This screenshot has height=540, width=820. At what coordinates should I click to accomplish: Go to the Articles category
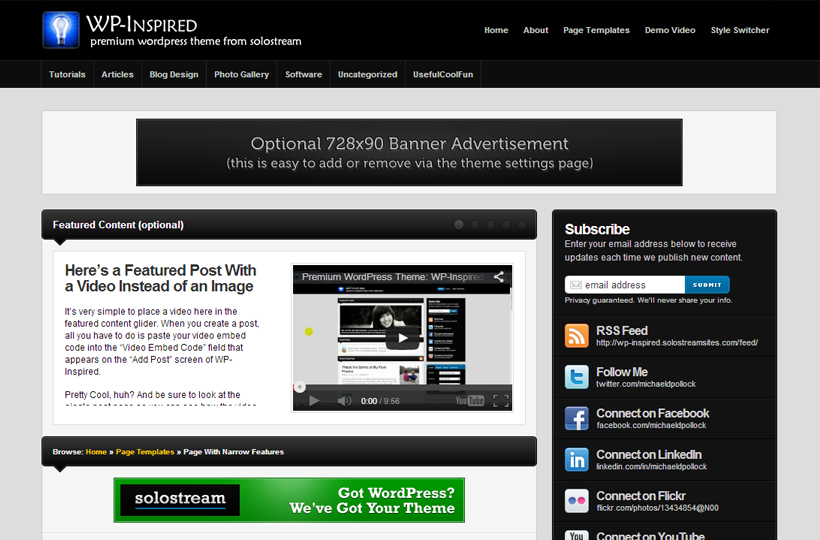[117, 74]
